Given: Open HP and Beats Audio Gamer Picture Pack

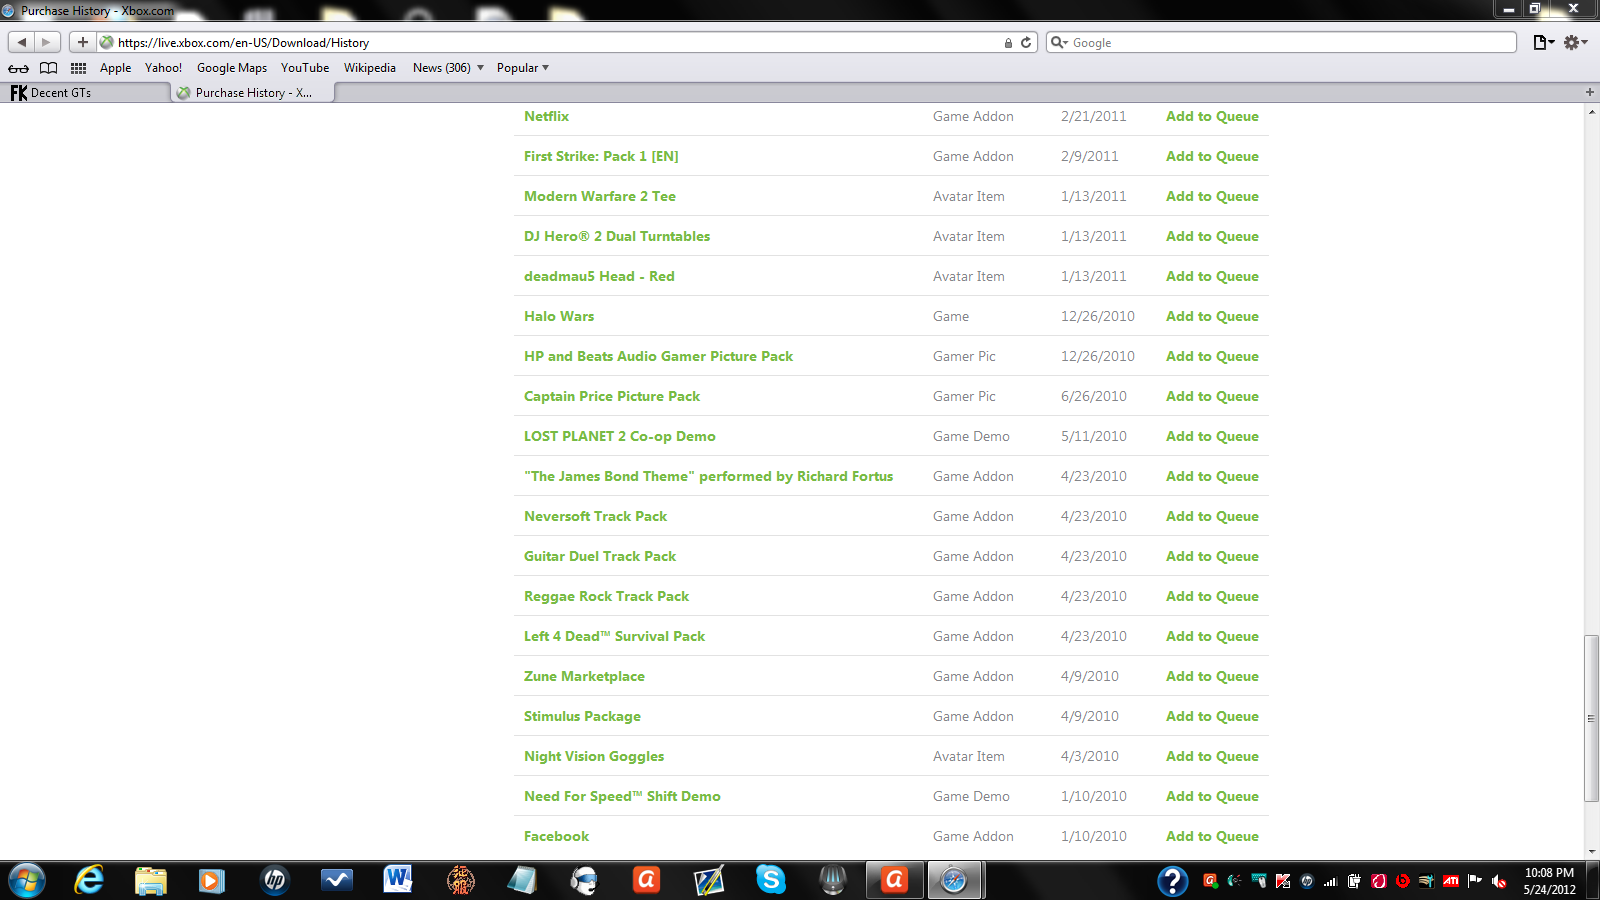Looking at the screenshot, I should tap(658, 356).
